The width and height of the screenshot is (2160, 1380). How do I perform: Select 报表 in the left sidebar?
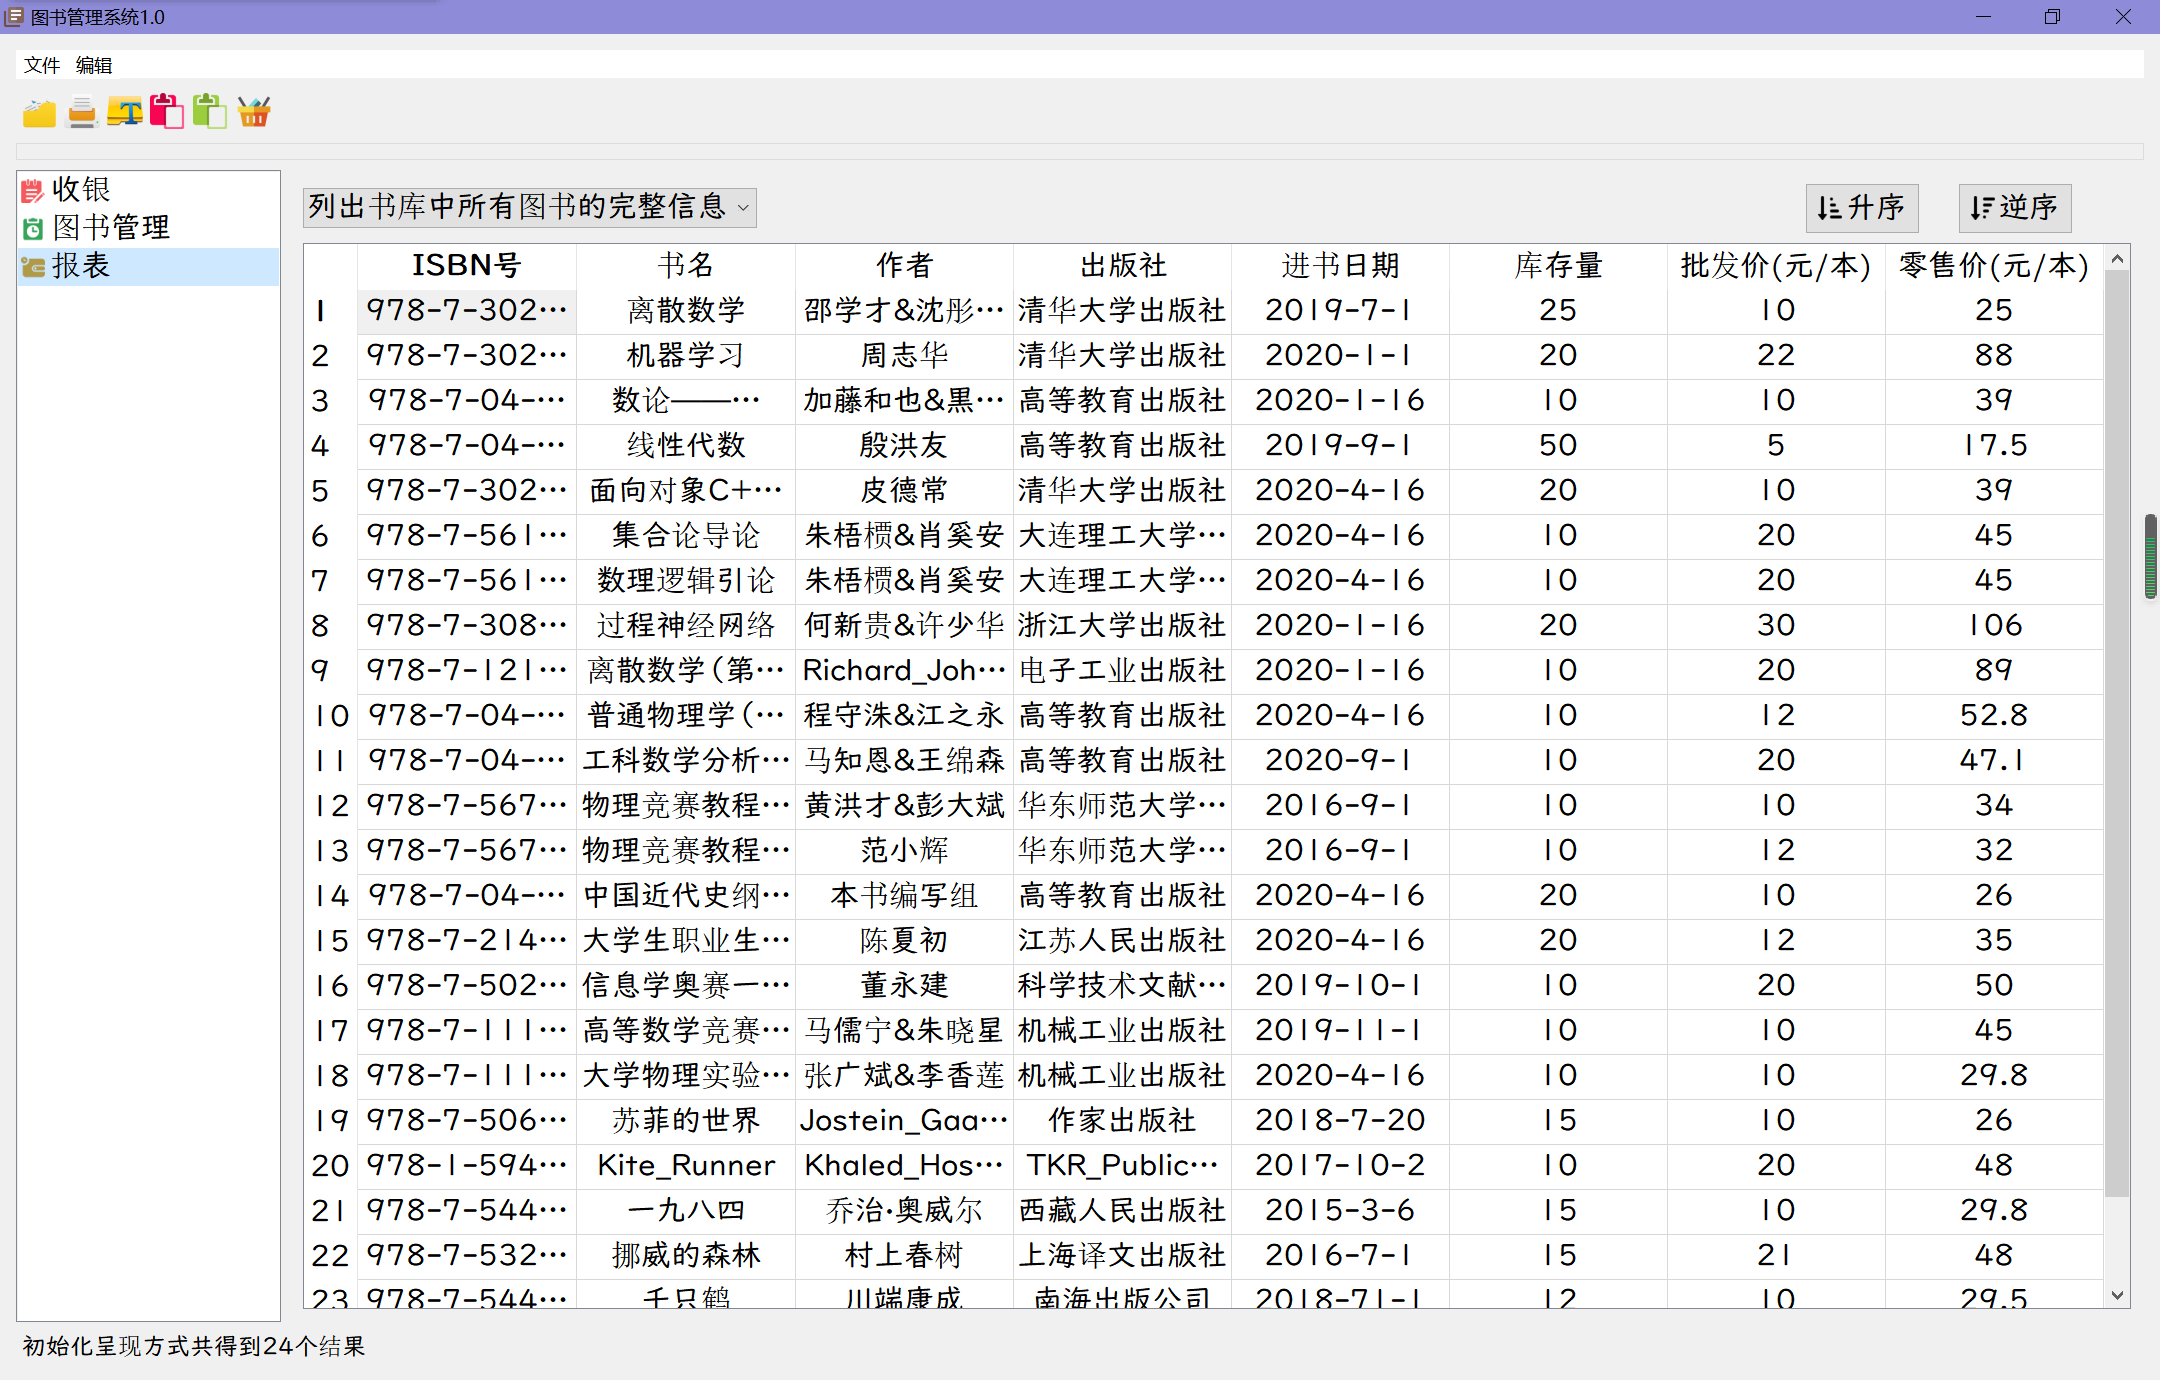pyautogui.click(x=82, y=266)
